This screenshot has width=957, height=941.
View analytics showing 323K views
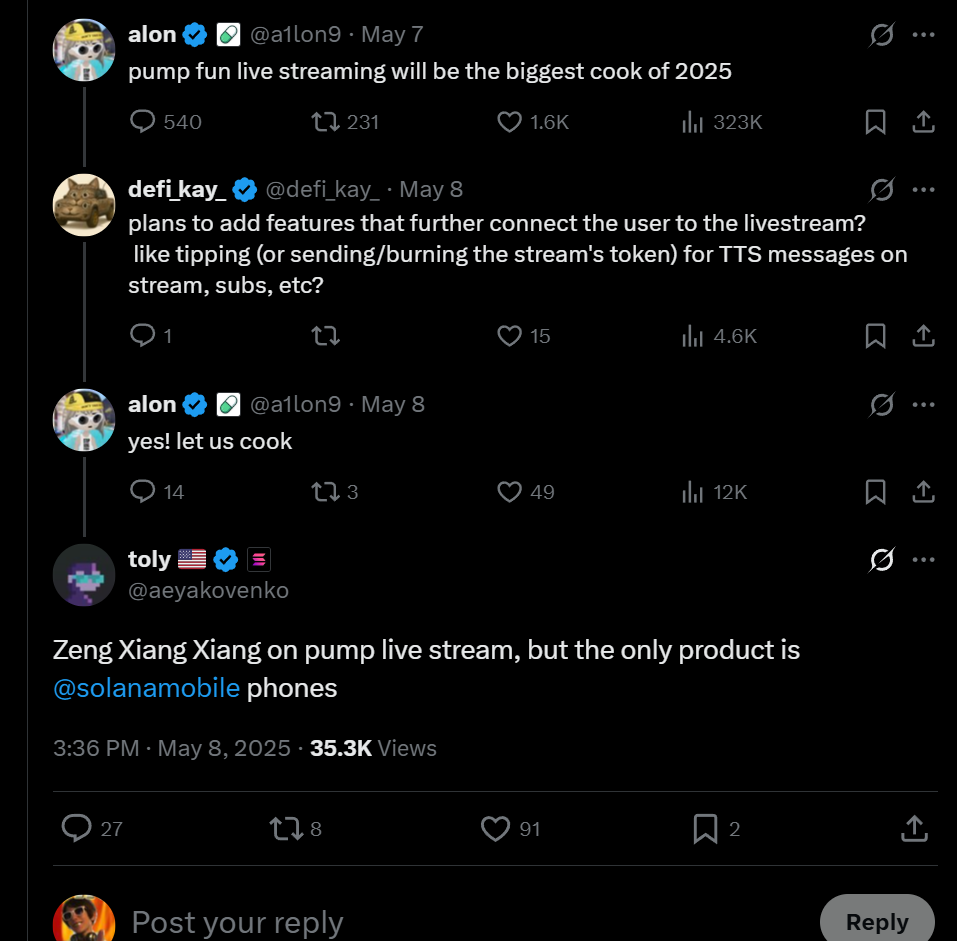722,122
